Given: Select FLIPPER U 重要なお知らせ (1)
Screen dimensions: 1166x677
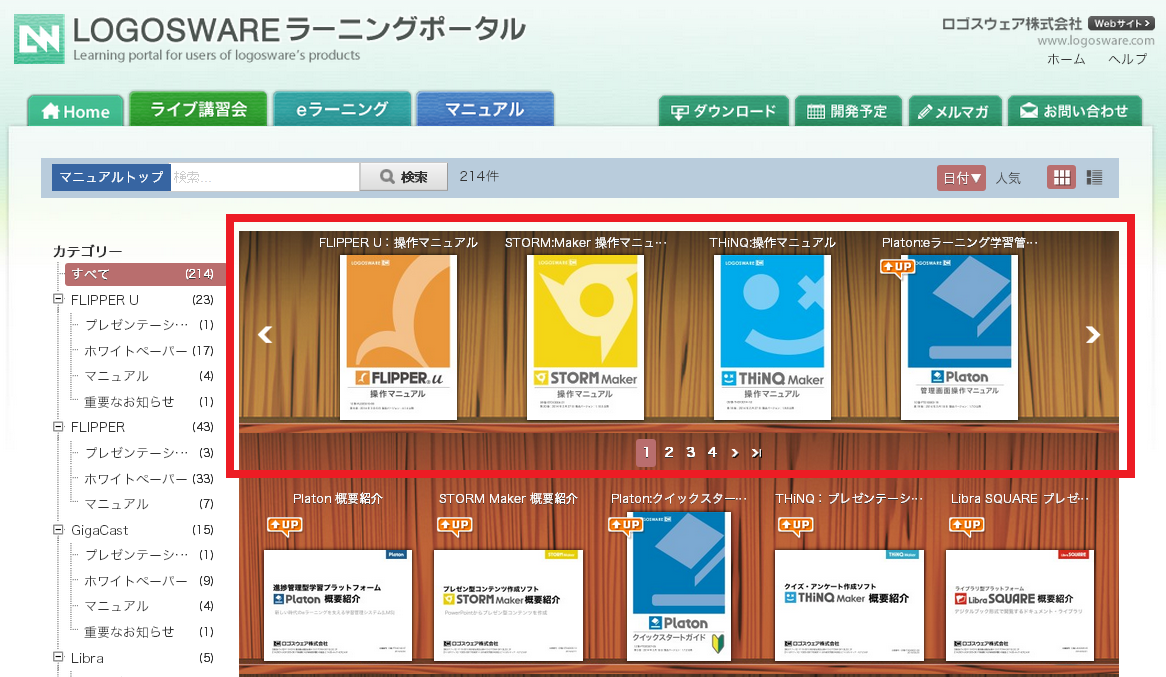Looking at the screenshot, I should pos(149,402).
